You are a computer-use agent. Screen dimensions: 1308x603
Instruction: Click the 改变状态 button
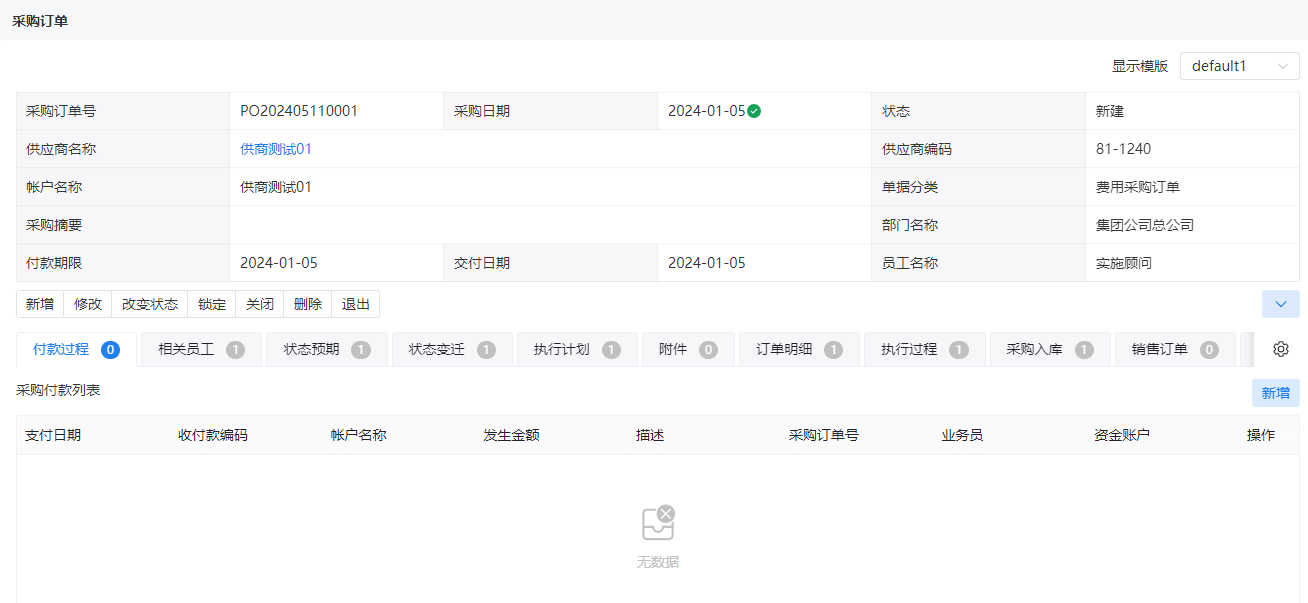(150, 304)
